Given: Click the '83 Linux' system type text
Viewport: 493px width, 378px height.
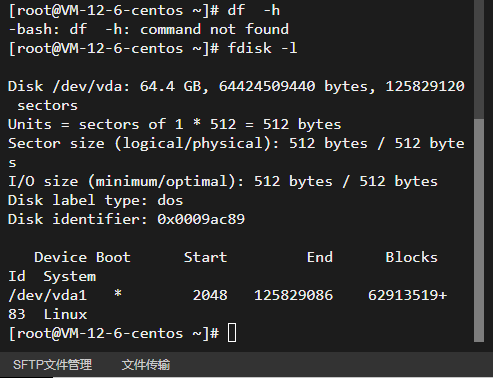Looking at the screenshot, I should tap(48, 314).
